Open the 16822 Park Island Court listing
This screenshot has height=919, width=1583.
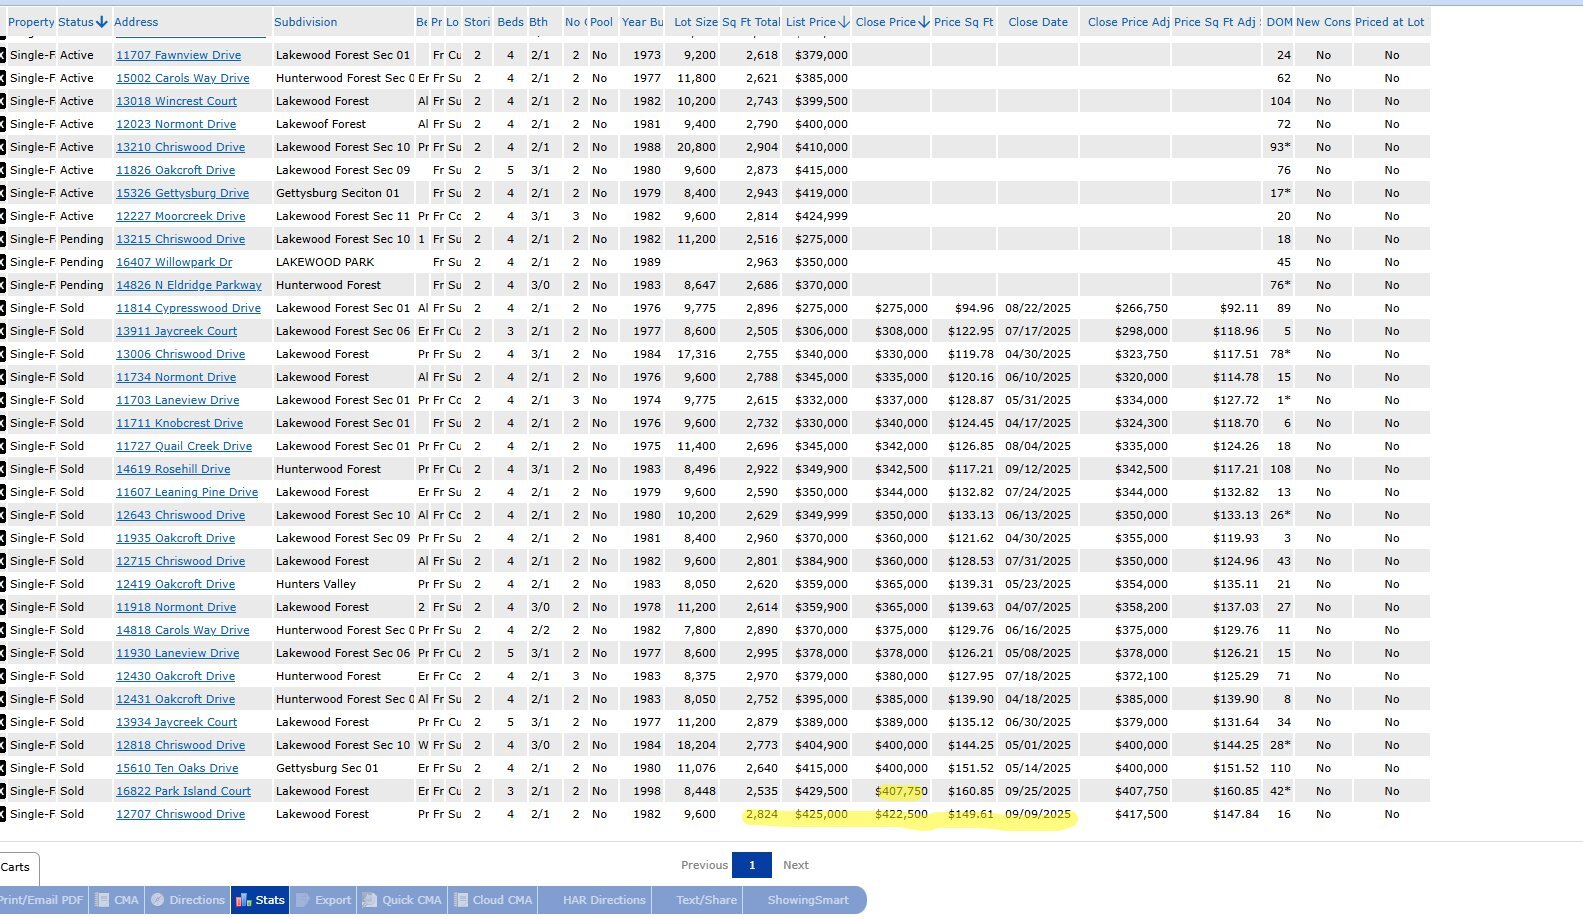[x=183, y=791]
